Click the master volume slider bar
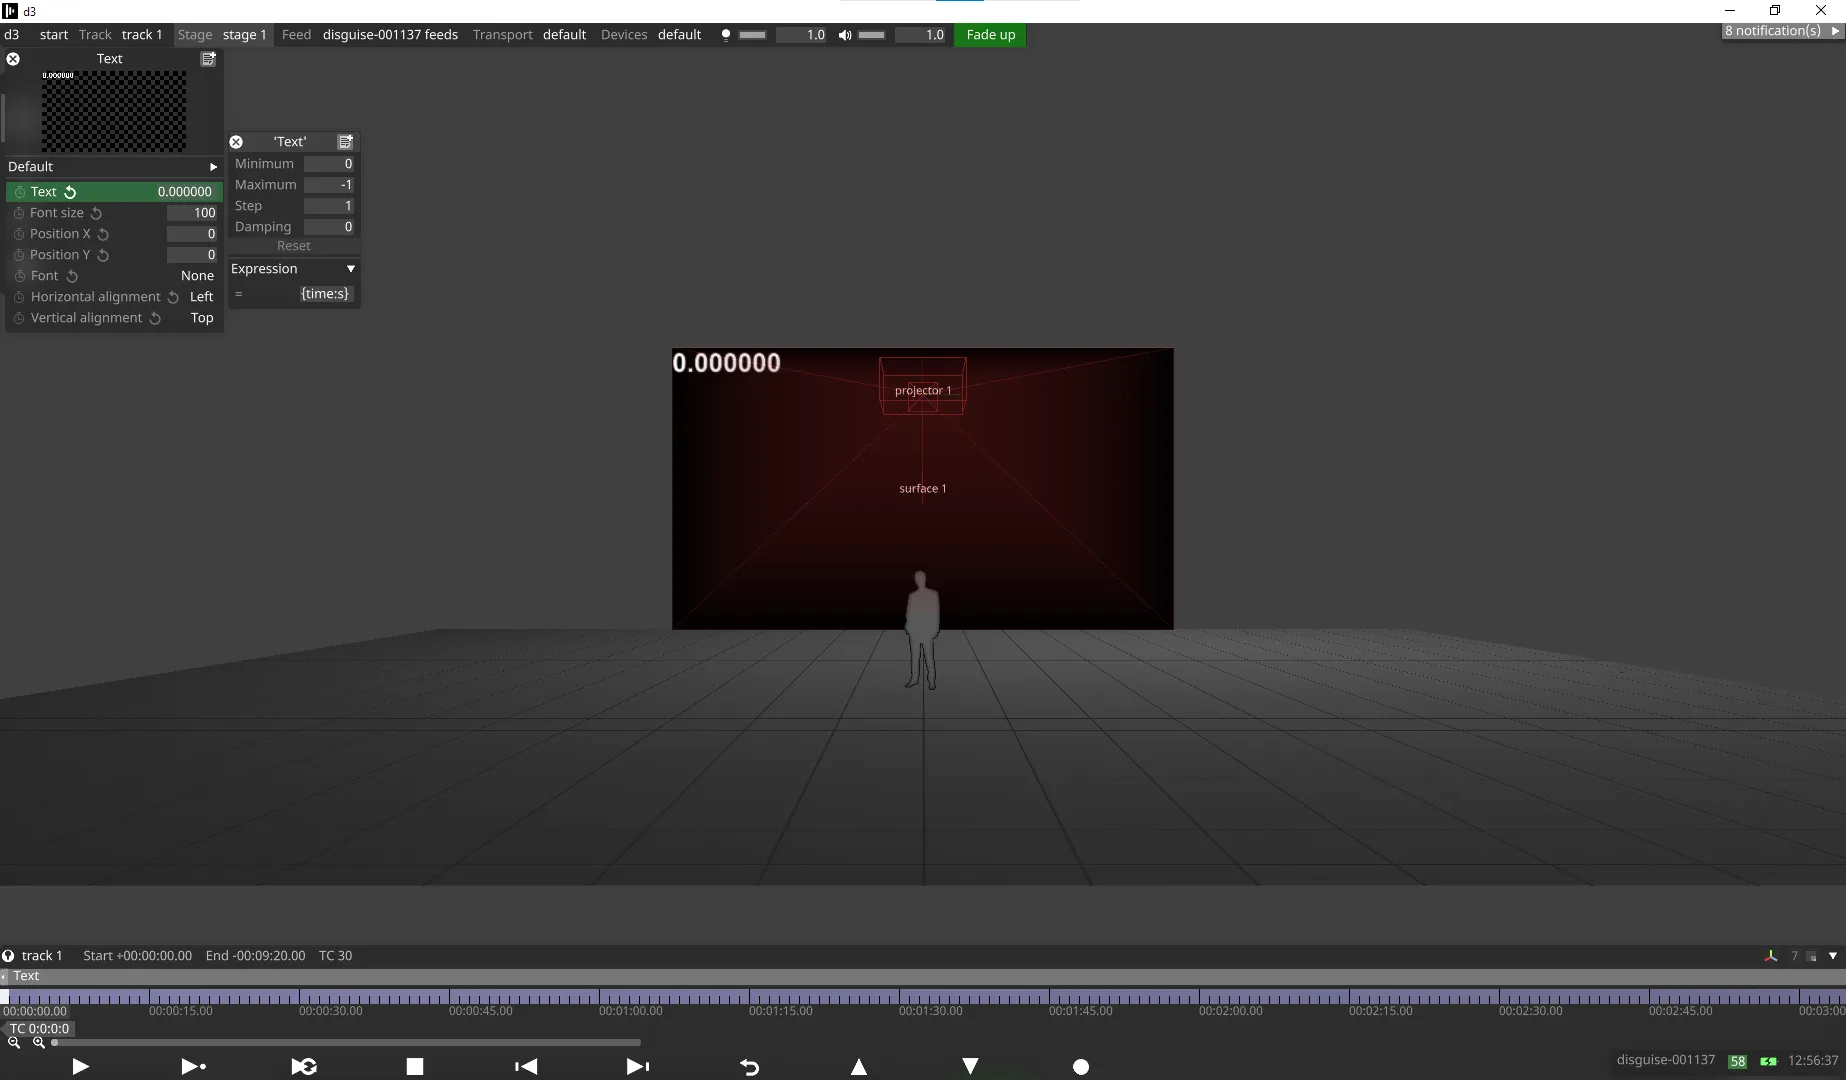Image resolution: width=1846 pixels, height=1080 pixels. 871,35
